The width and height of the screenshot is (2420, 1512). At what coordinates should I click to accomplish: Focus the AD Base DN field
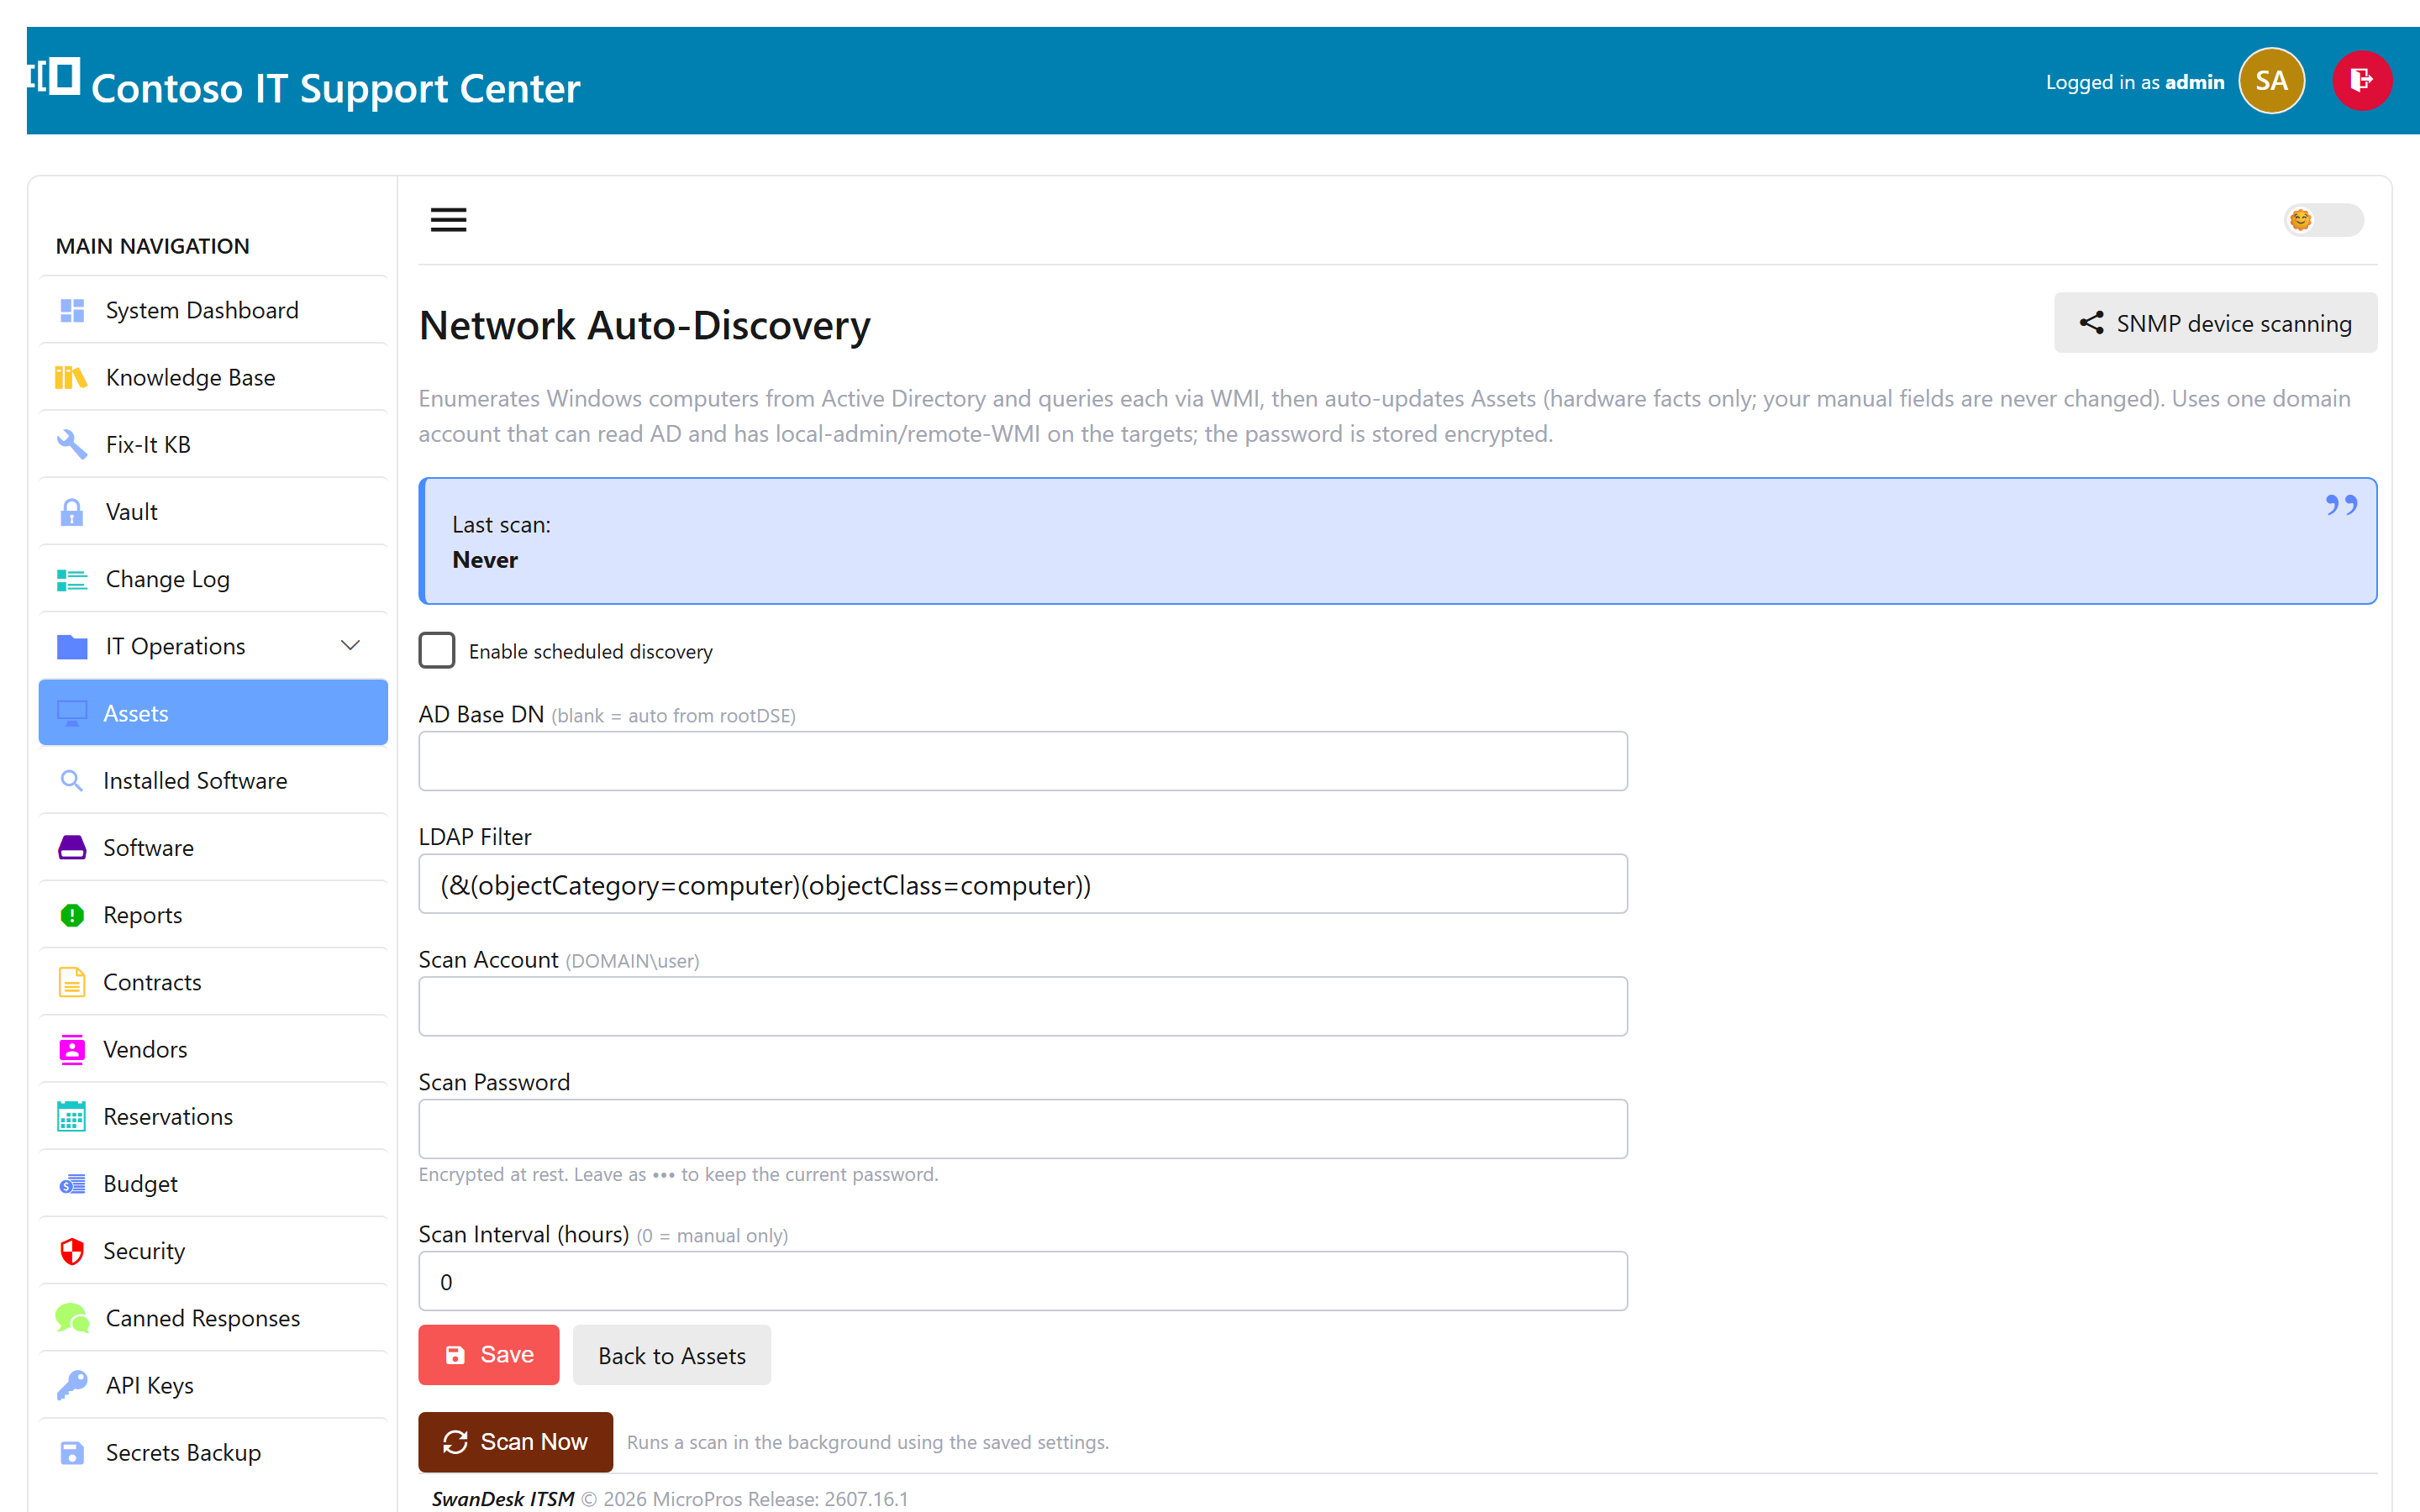(x=1023, y=761)
